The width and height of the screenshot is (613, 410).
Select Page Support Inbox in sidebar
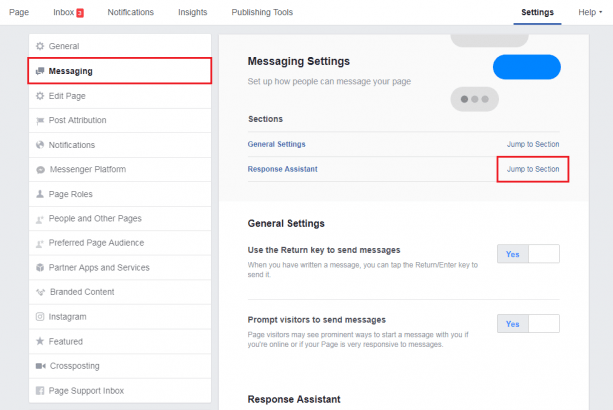click(86, 390)
